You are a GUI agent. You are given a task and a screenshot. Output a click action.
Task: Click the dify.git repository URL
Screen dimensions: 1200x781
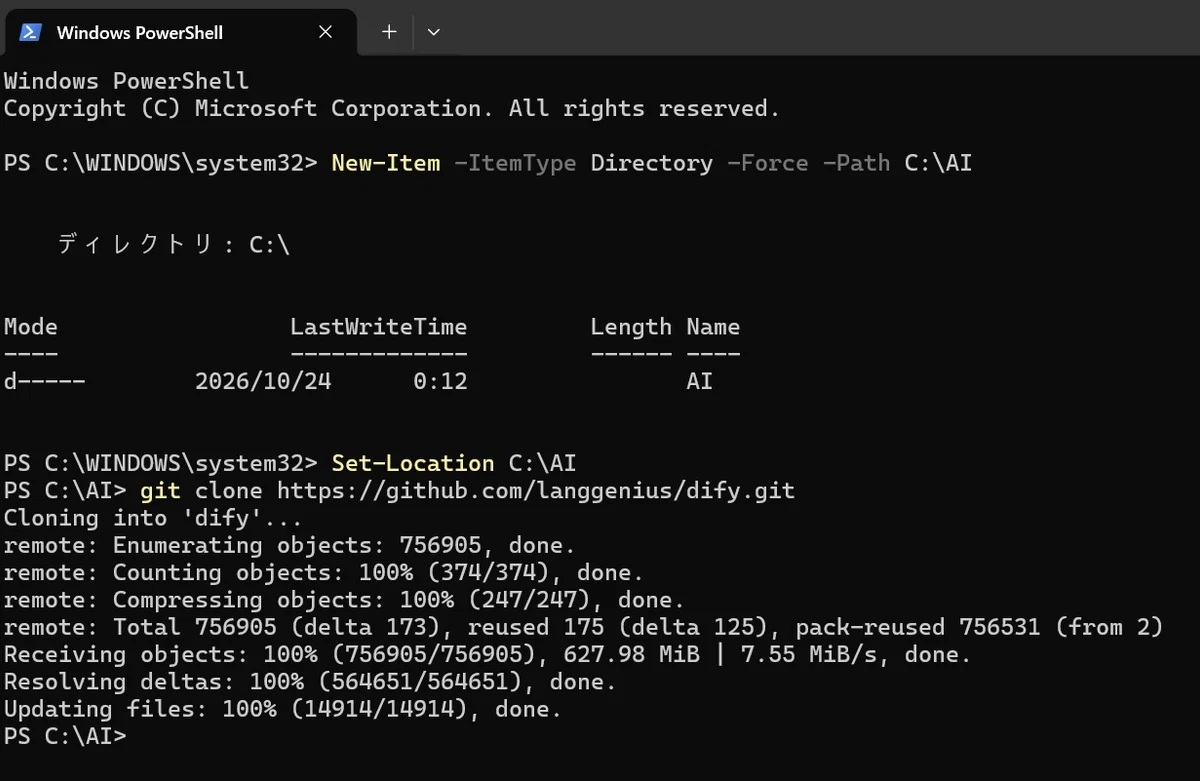(x=536, y=491)
